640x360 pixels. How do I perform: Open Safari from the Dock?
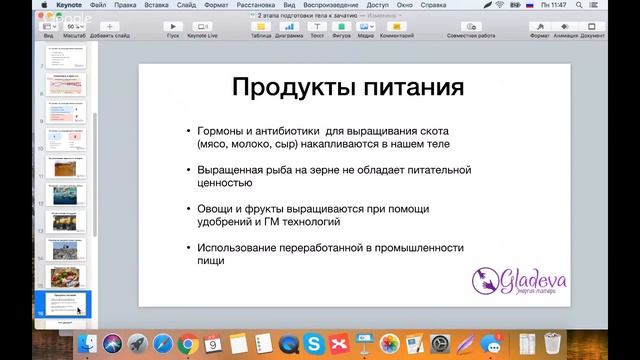(x=163, y=344)
